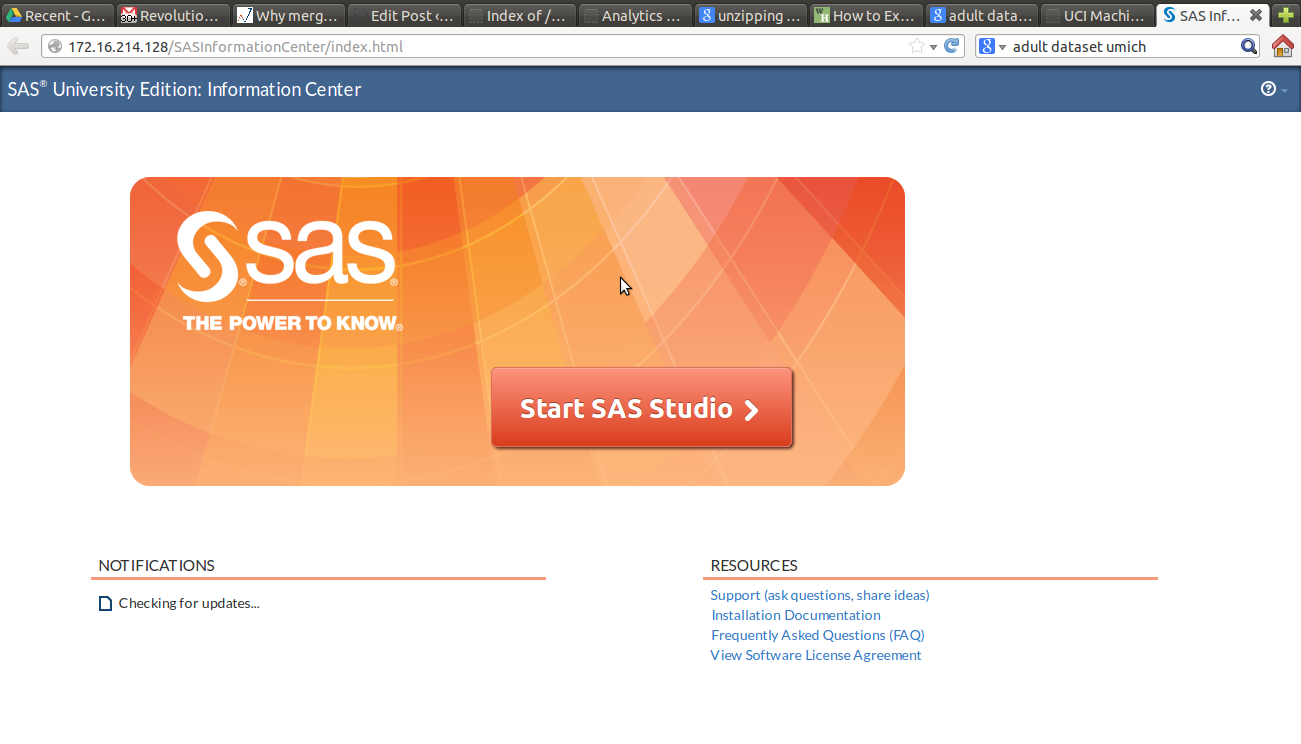This screenshot has width=1301, height=744.
Task: Click the Firefox home icon
Action: point(1282,46)
